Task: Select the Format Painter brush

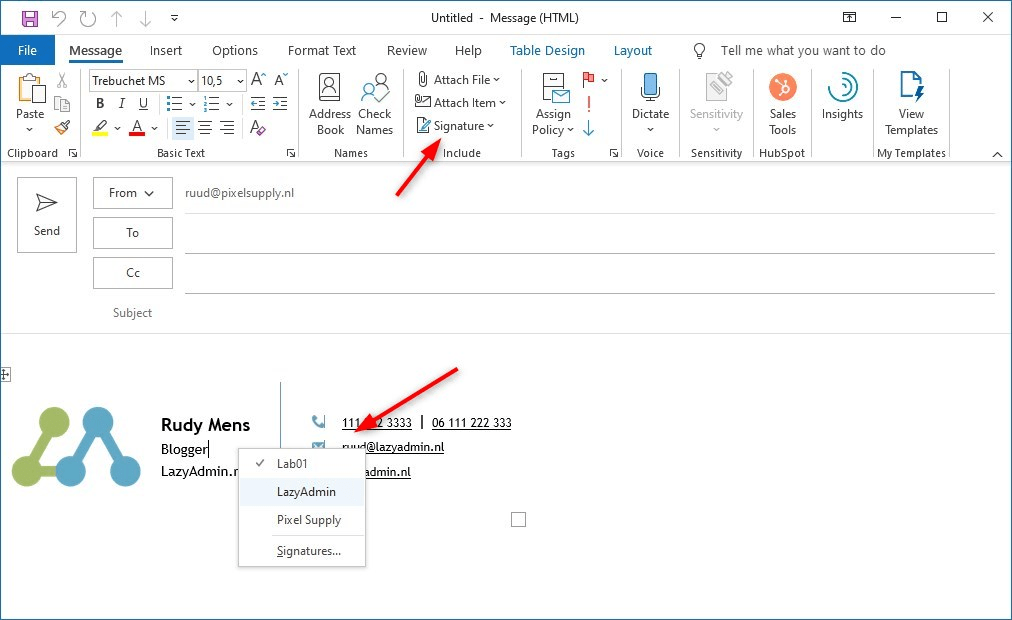Action: click(x=62, y=127)
